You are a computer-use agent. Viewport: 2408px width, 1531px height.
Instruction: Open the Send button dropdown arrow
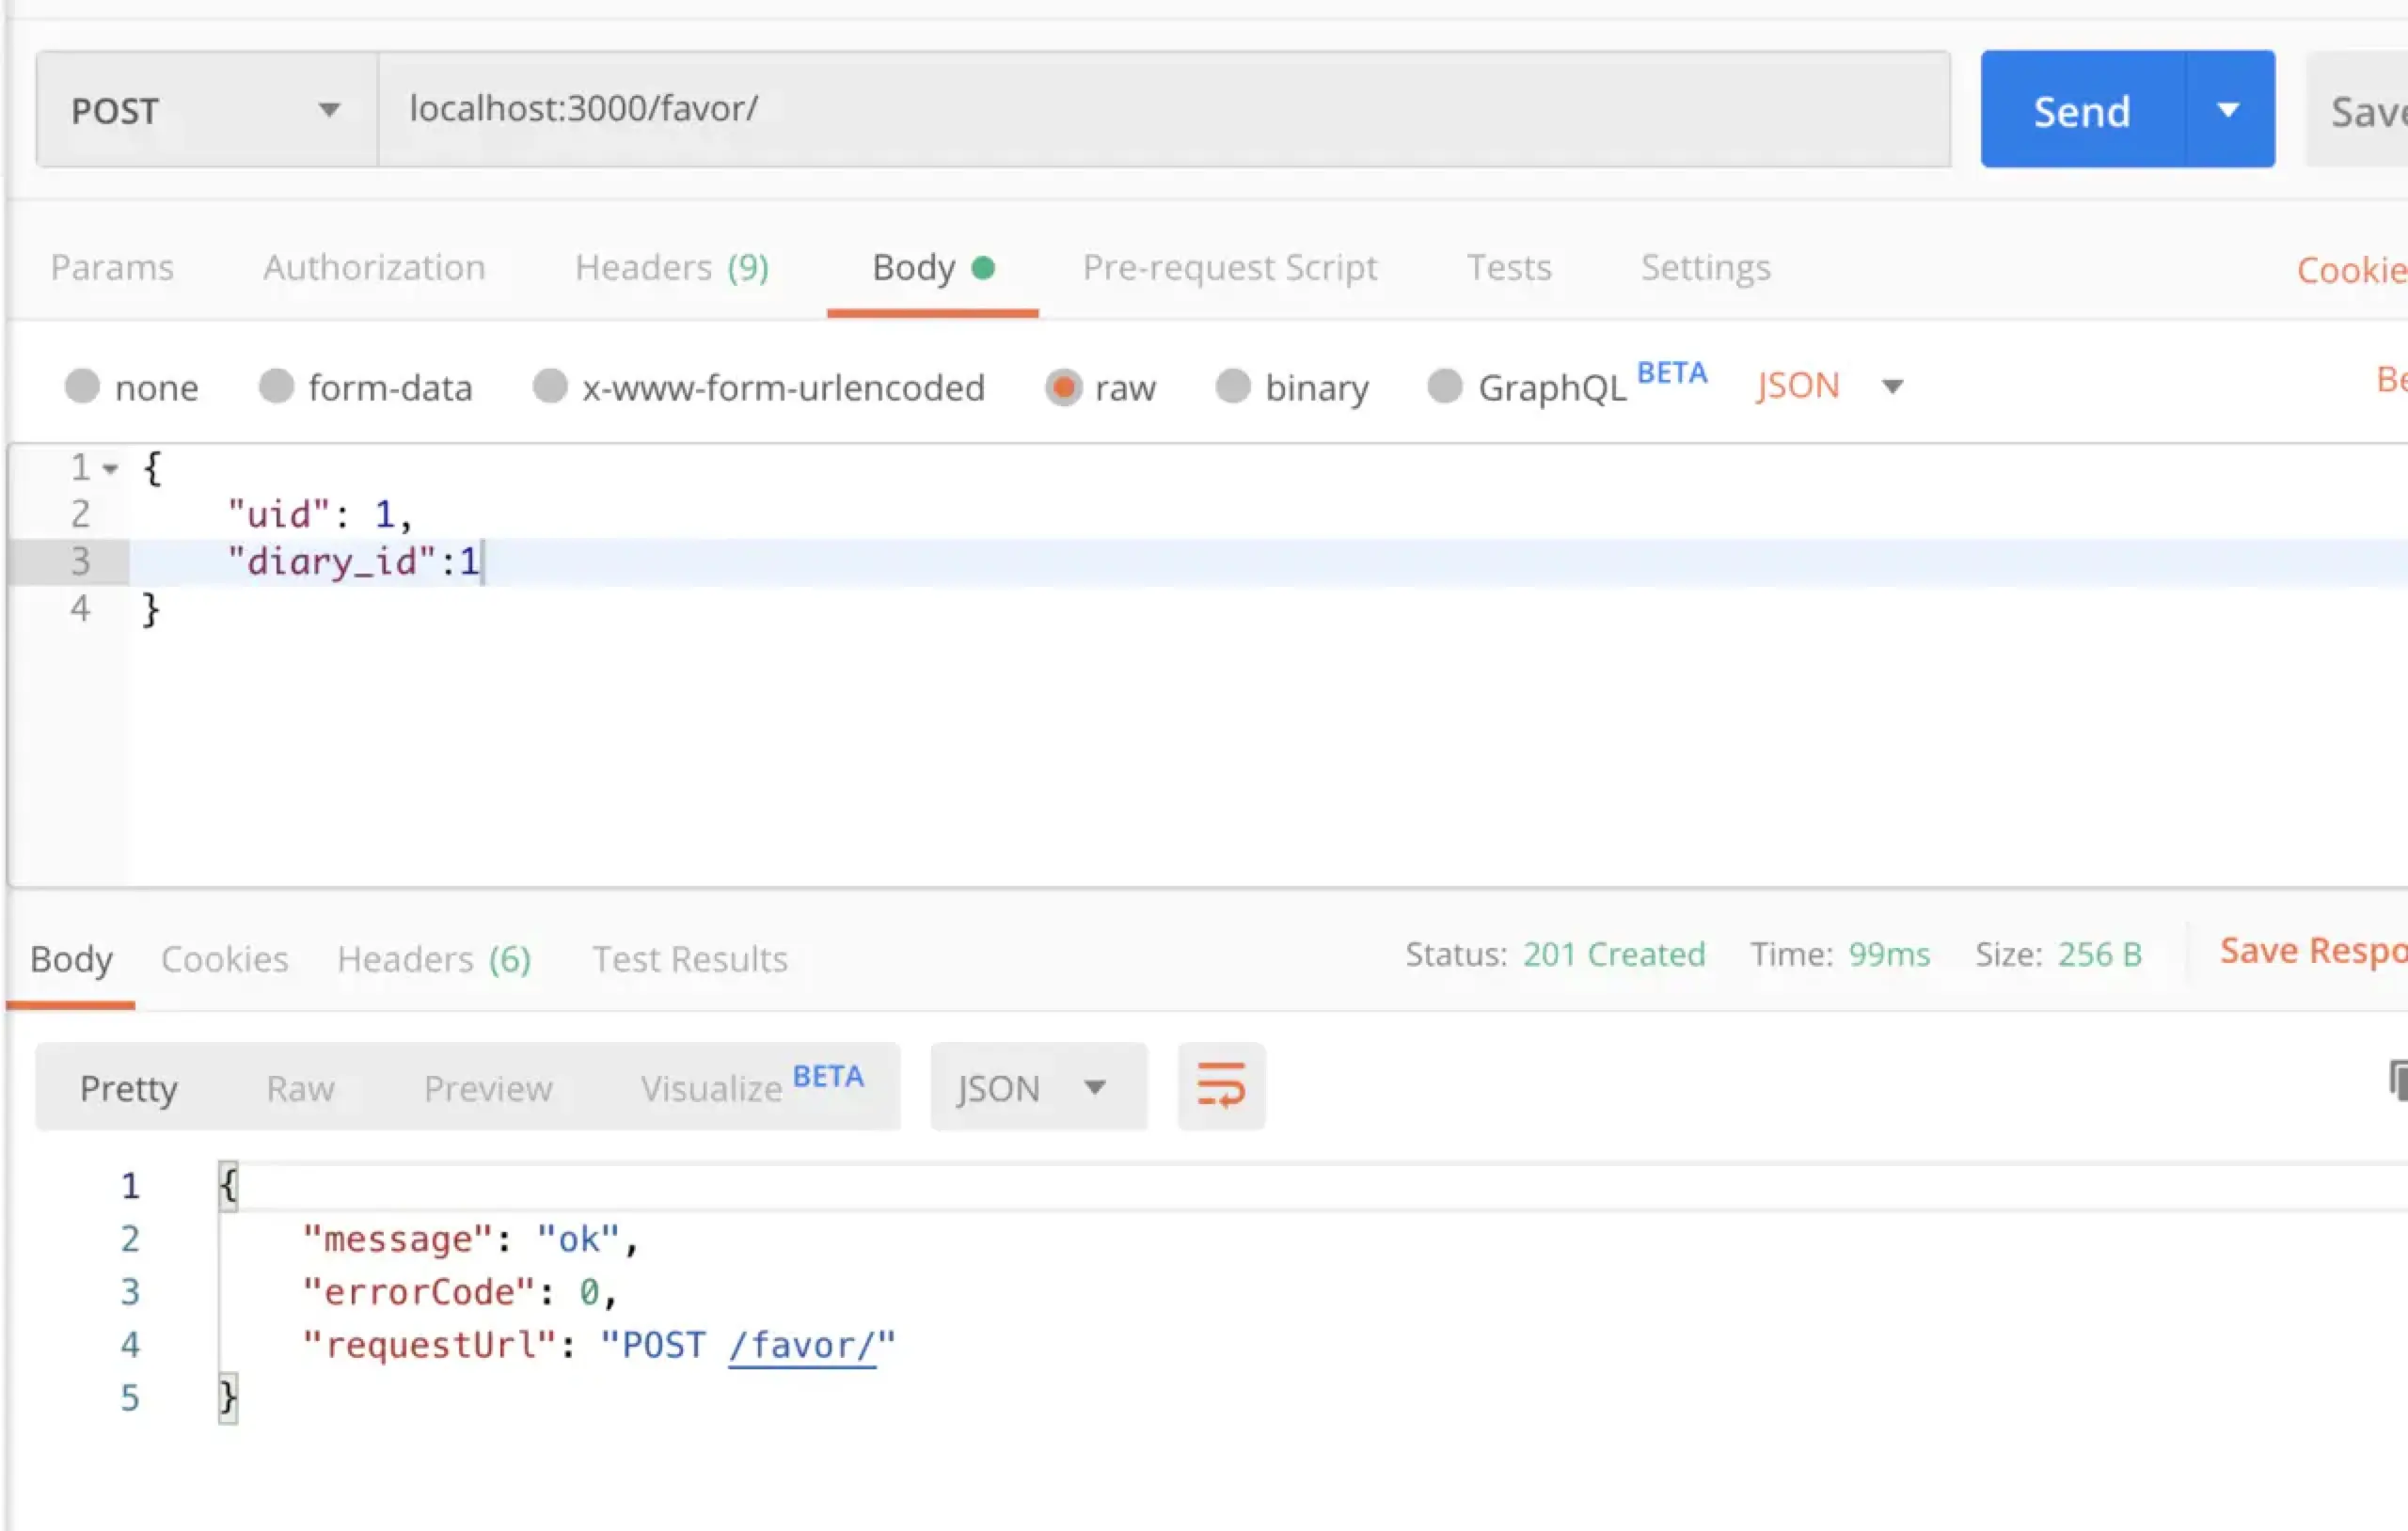point(2228,109)
